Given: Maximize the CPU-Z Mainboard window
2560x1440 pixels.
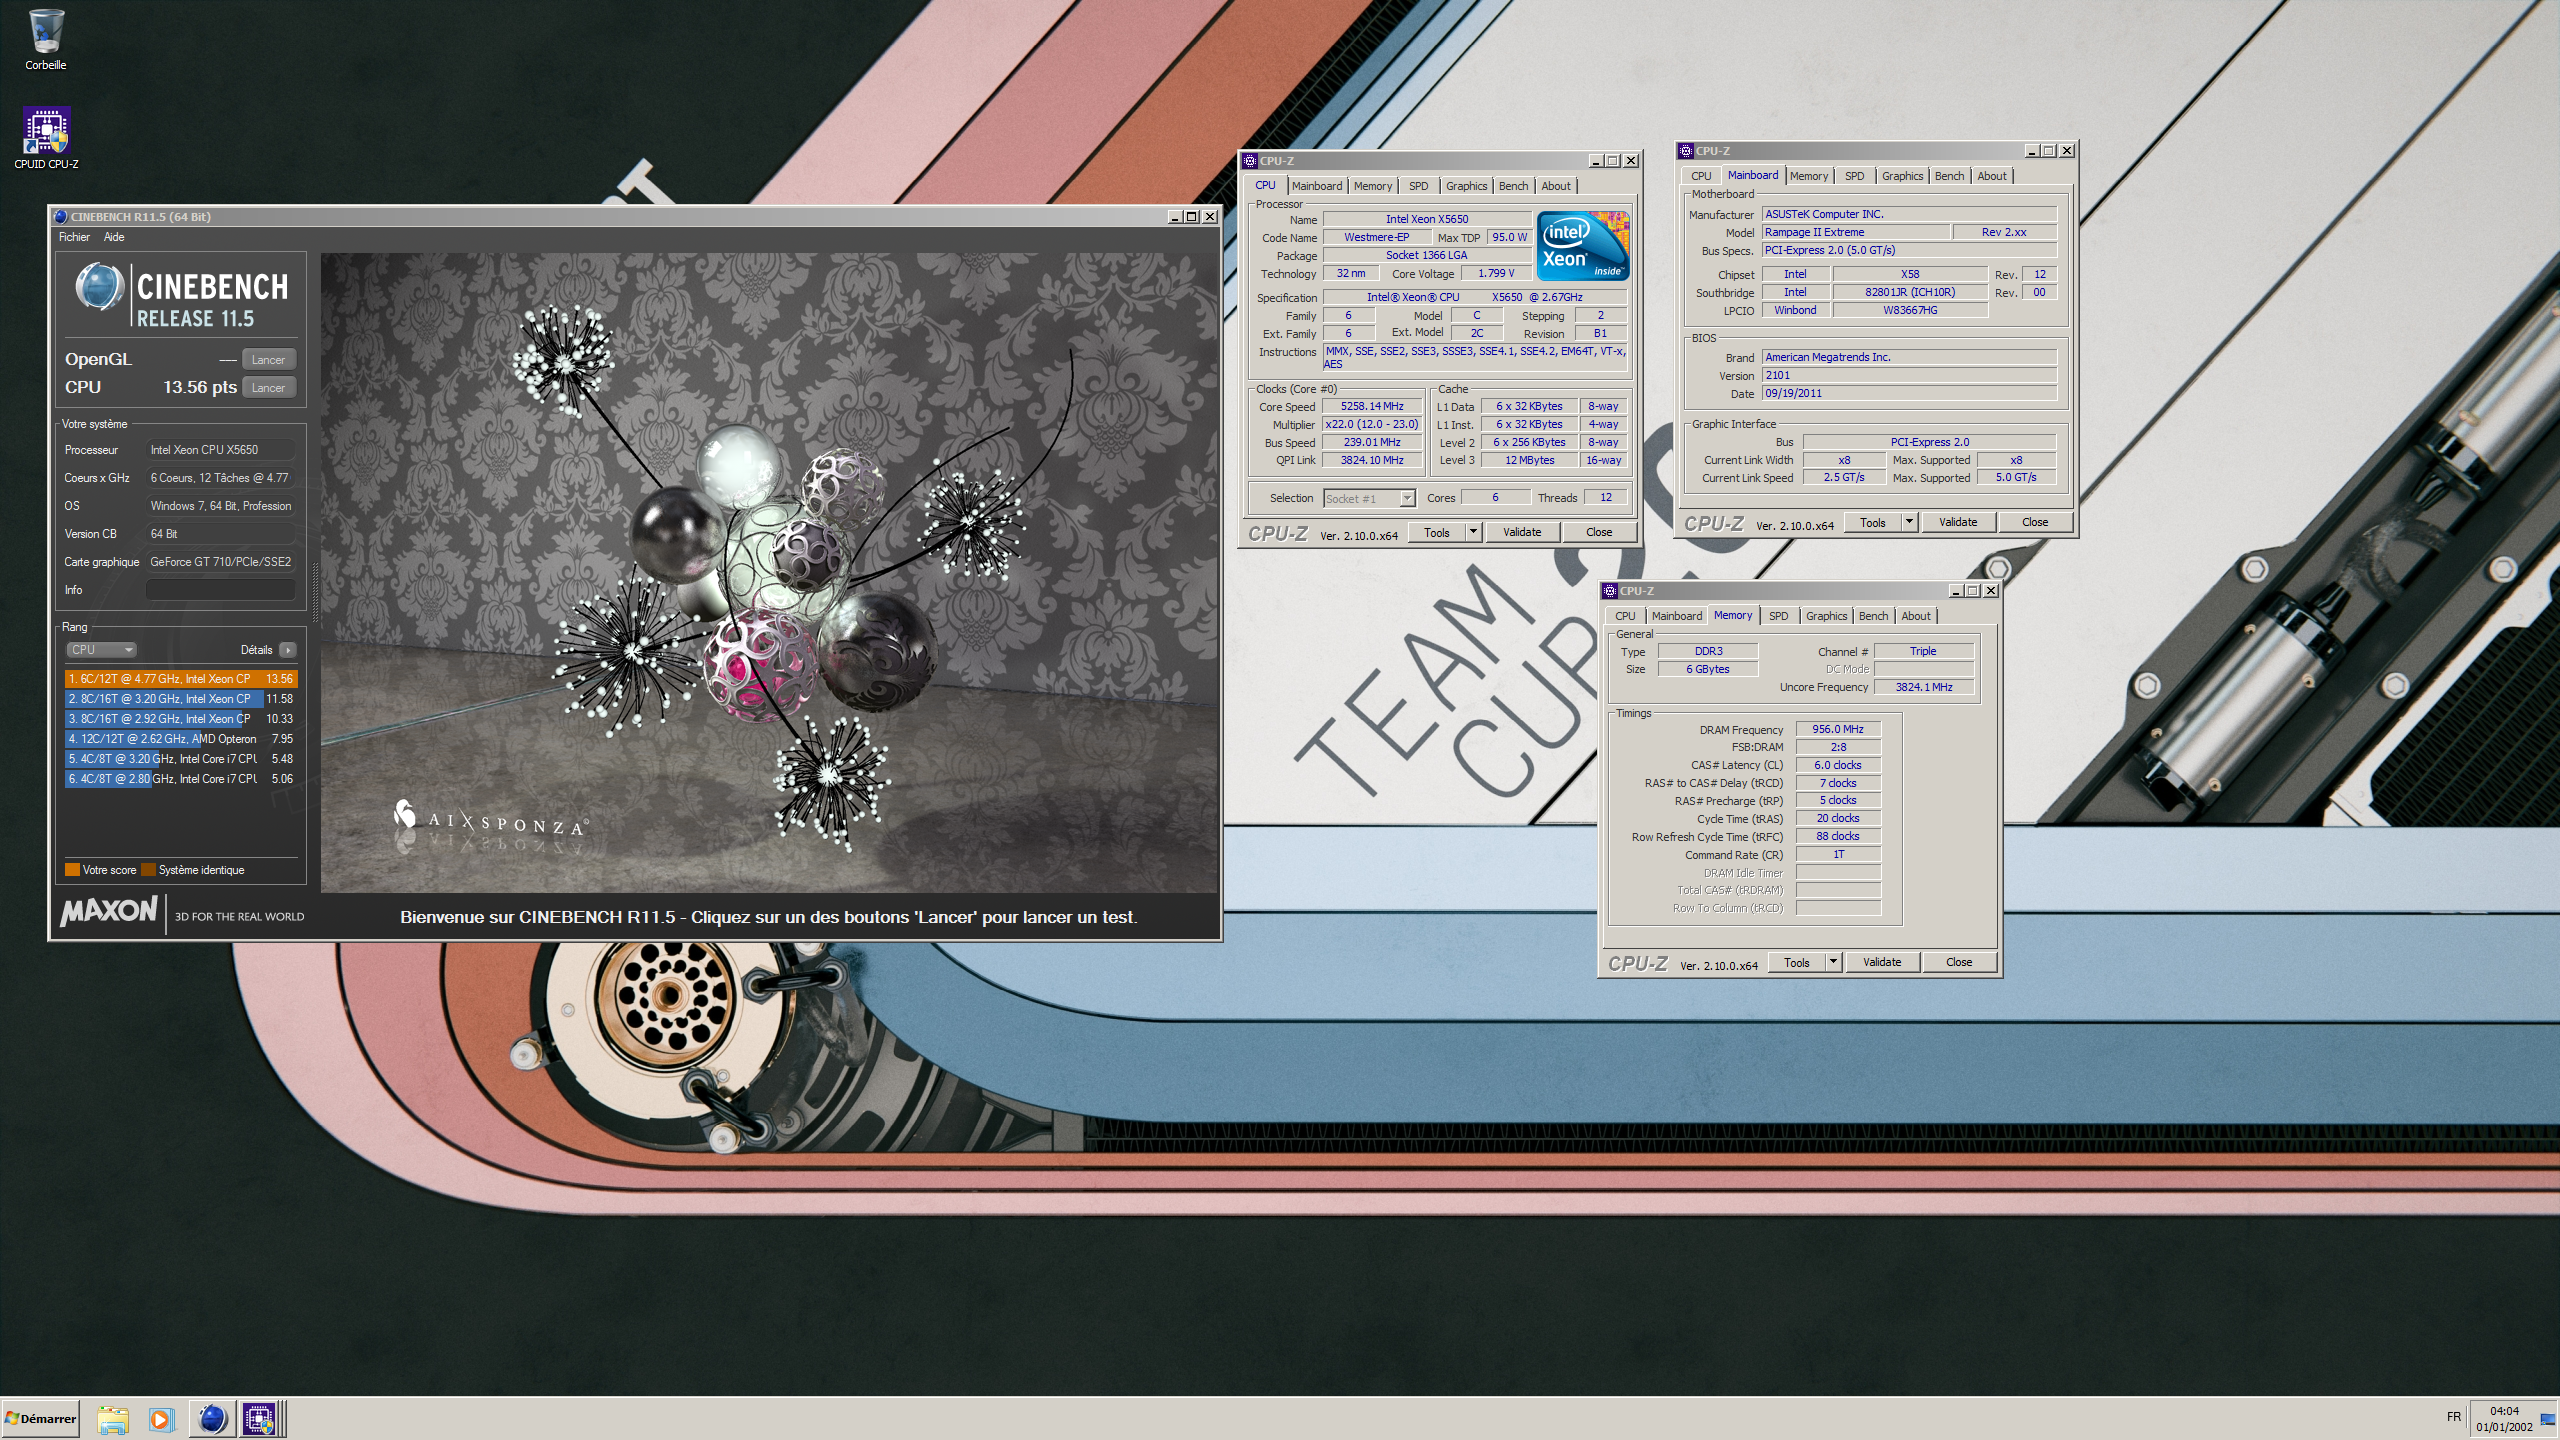Looking at the screenshot, I should pyautogui.click(x=2049, y=151).
